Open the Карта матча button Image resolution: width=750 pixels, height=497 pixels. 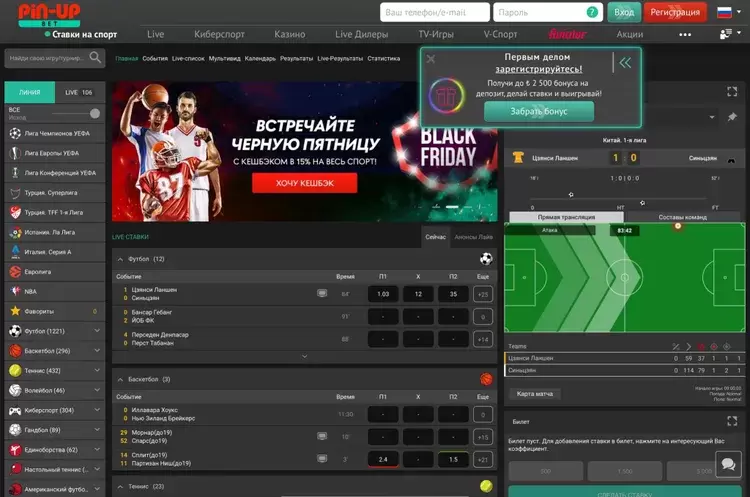pyautogui.click(x=535, y=394)
